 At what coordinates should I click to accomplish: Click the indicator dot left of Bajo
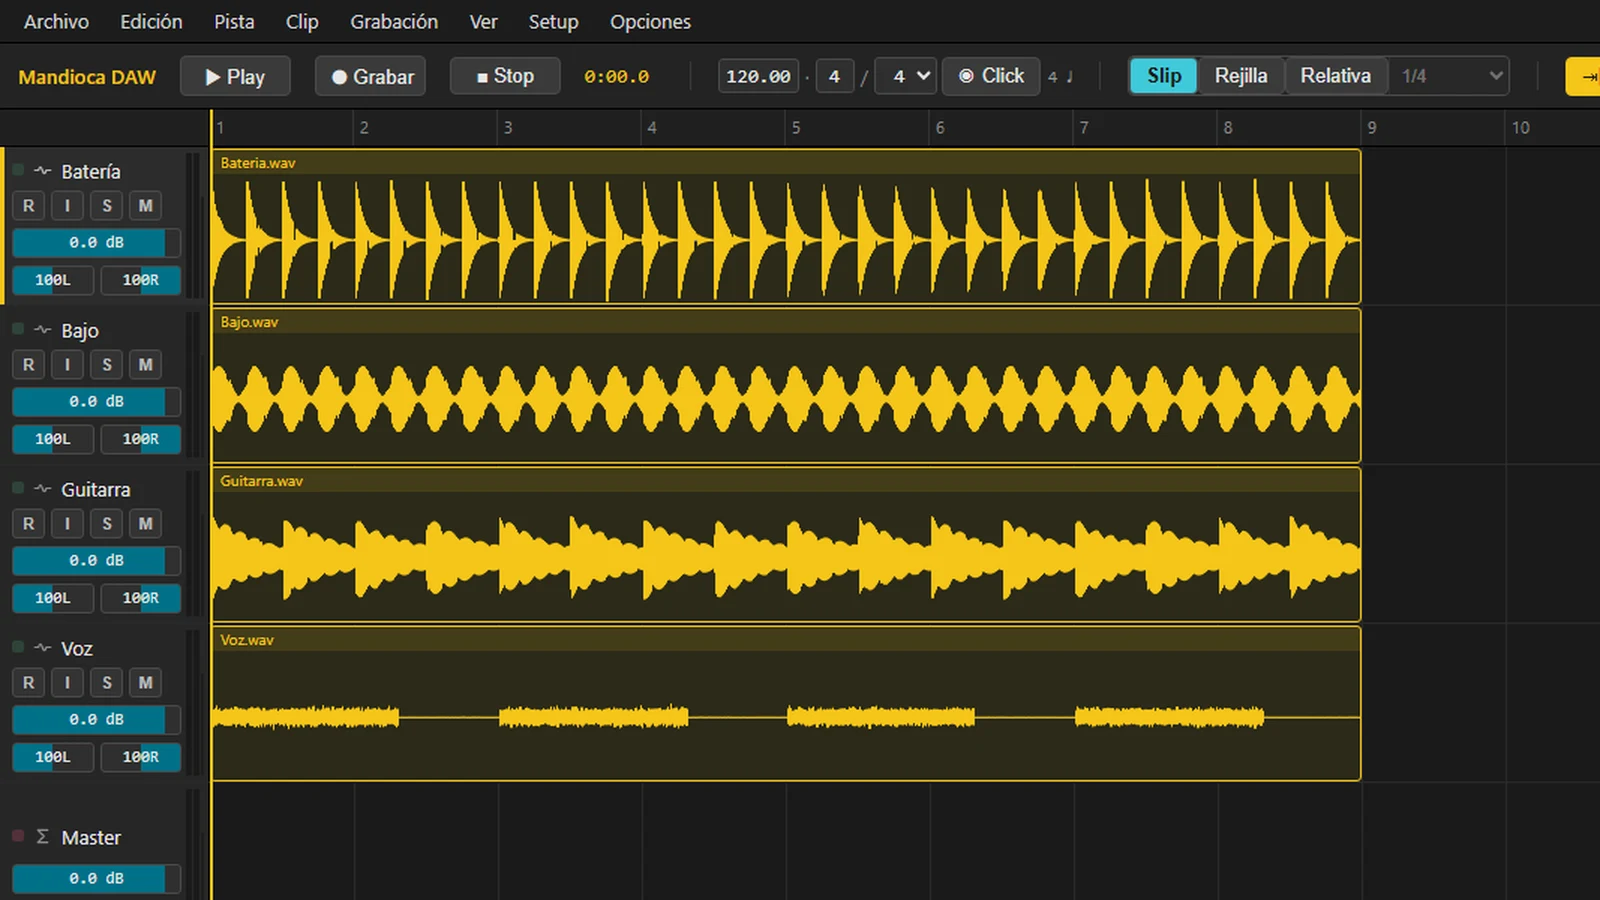(x=18, y=329)
